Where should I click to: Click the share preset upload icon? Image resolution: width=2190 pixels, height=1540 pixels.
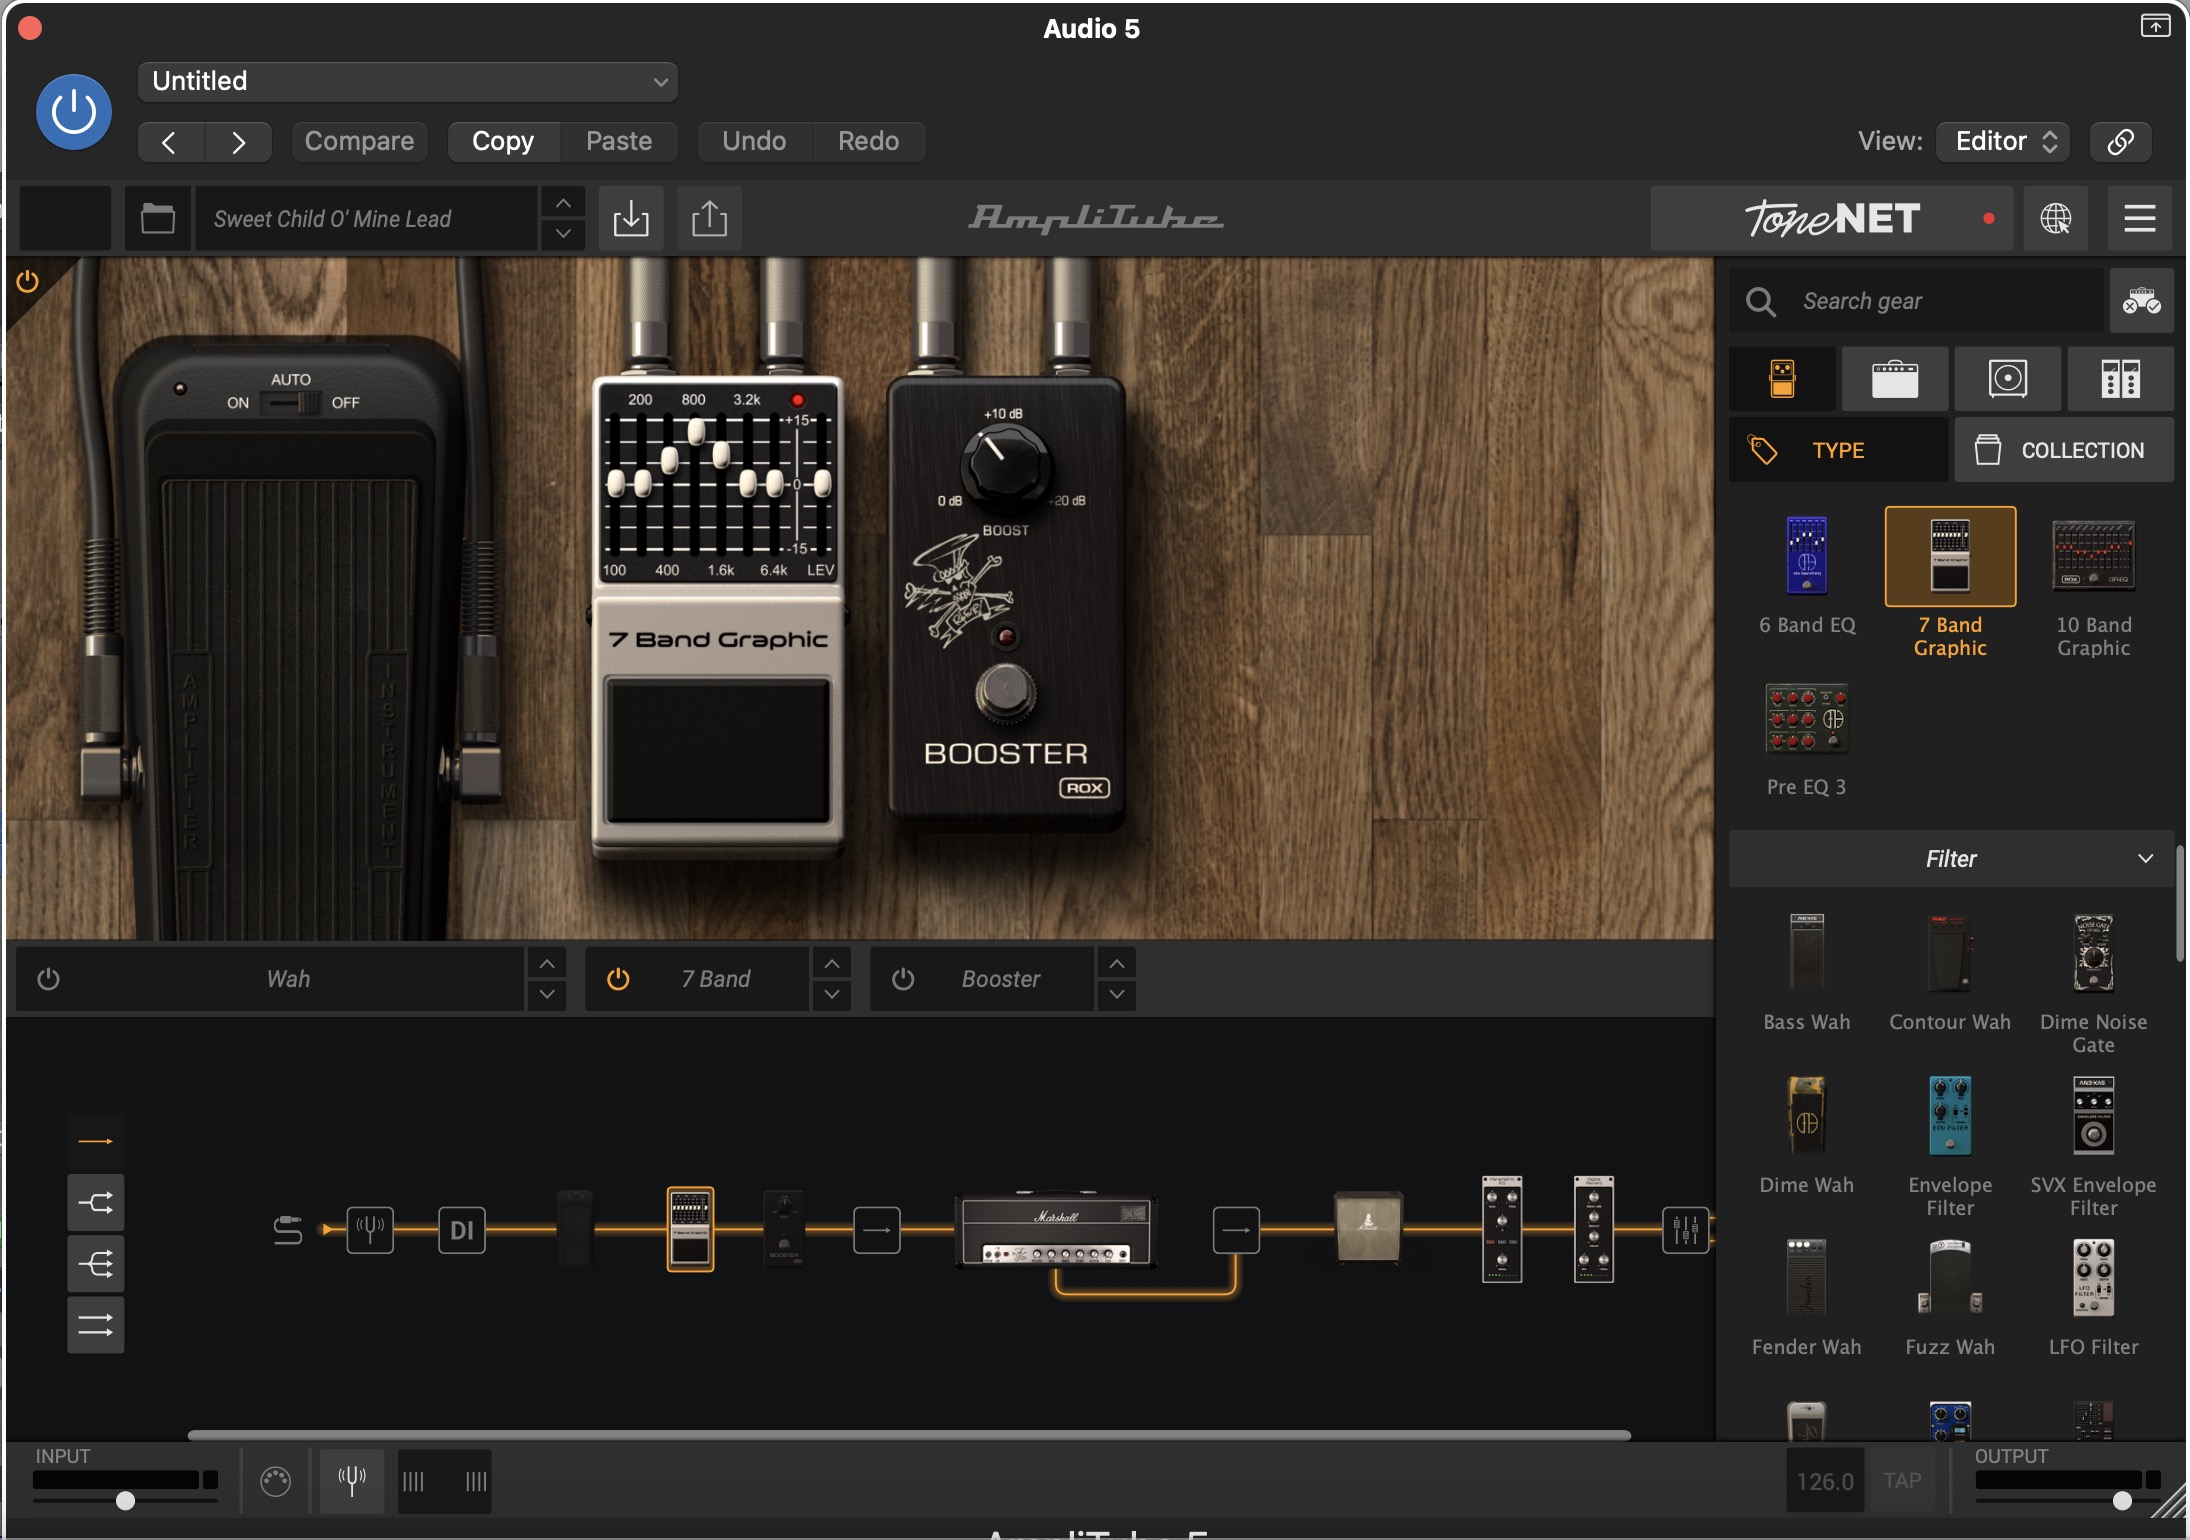709,218
